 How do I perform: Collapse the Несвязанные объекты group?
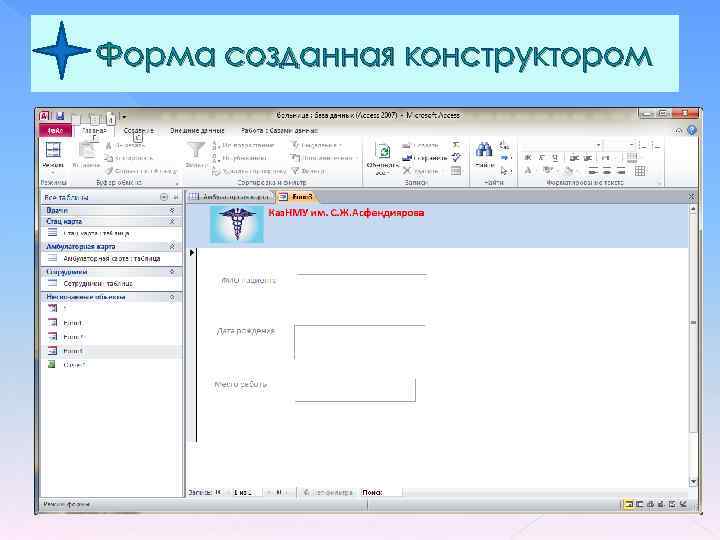172,297
